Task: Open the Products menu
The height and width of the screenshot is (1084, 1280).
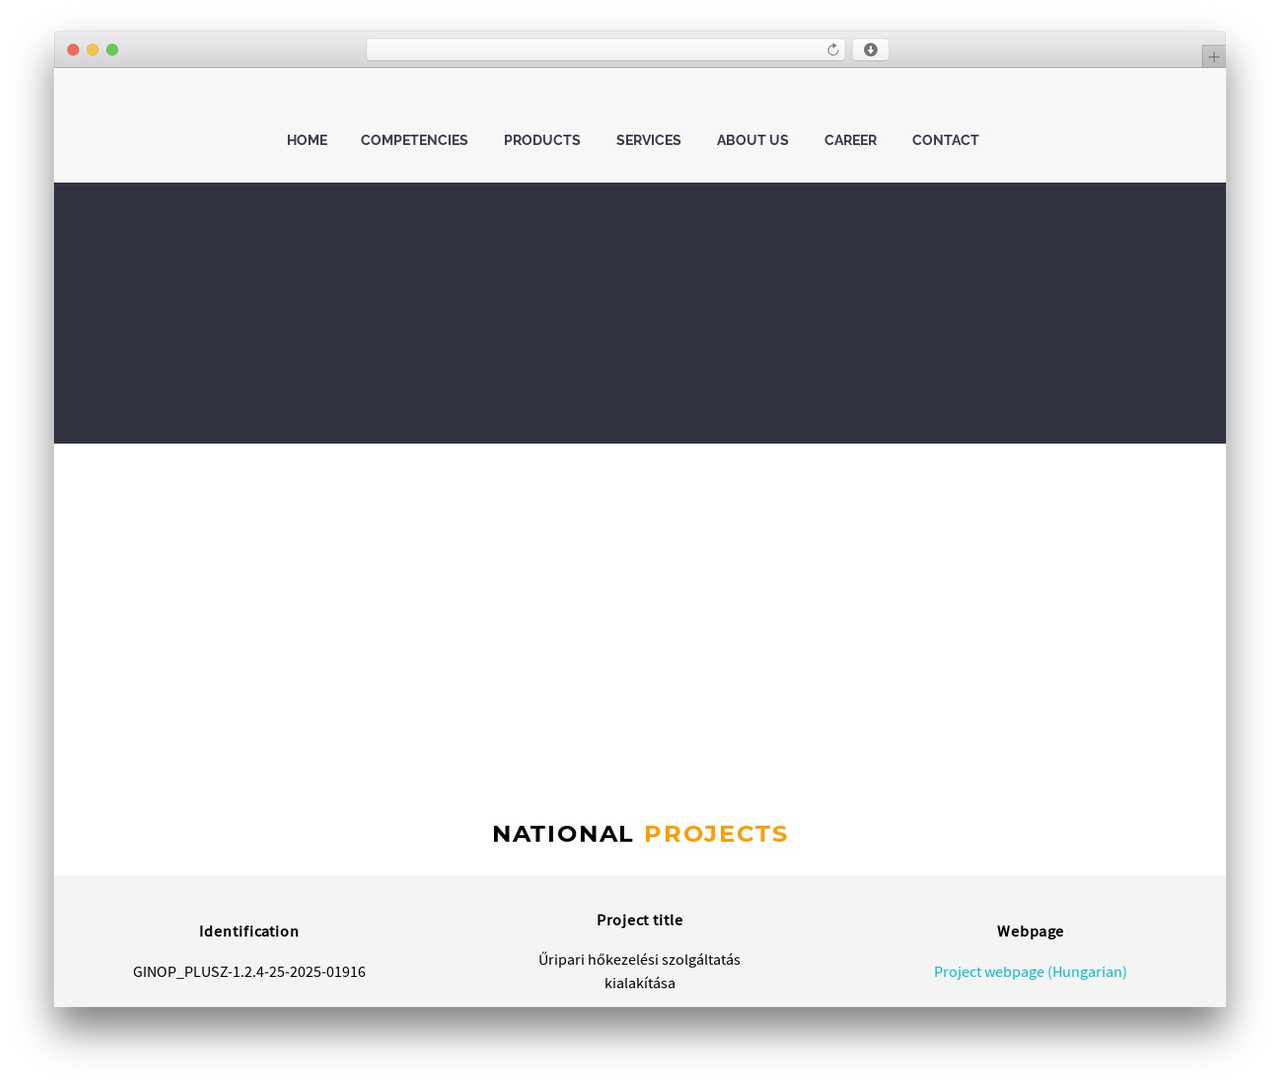Action: pyautogui.click(x=542, y=140)
